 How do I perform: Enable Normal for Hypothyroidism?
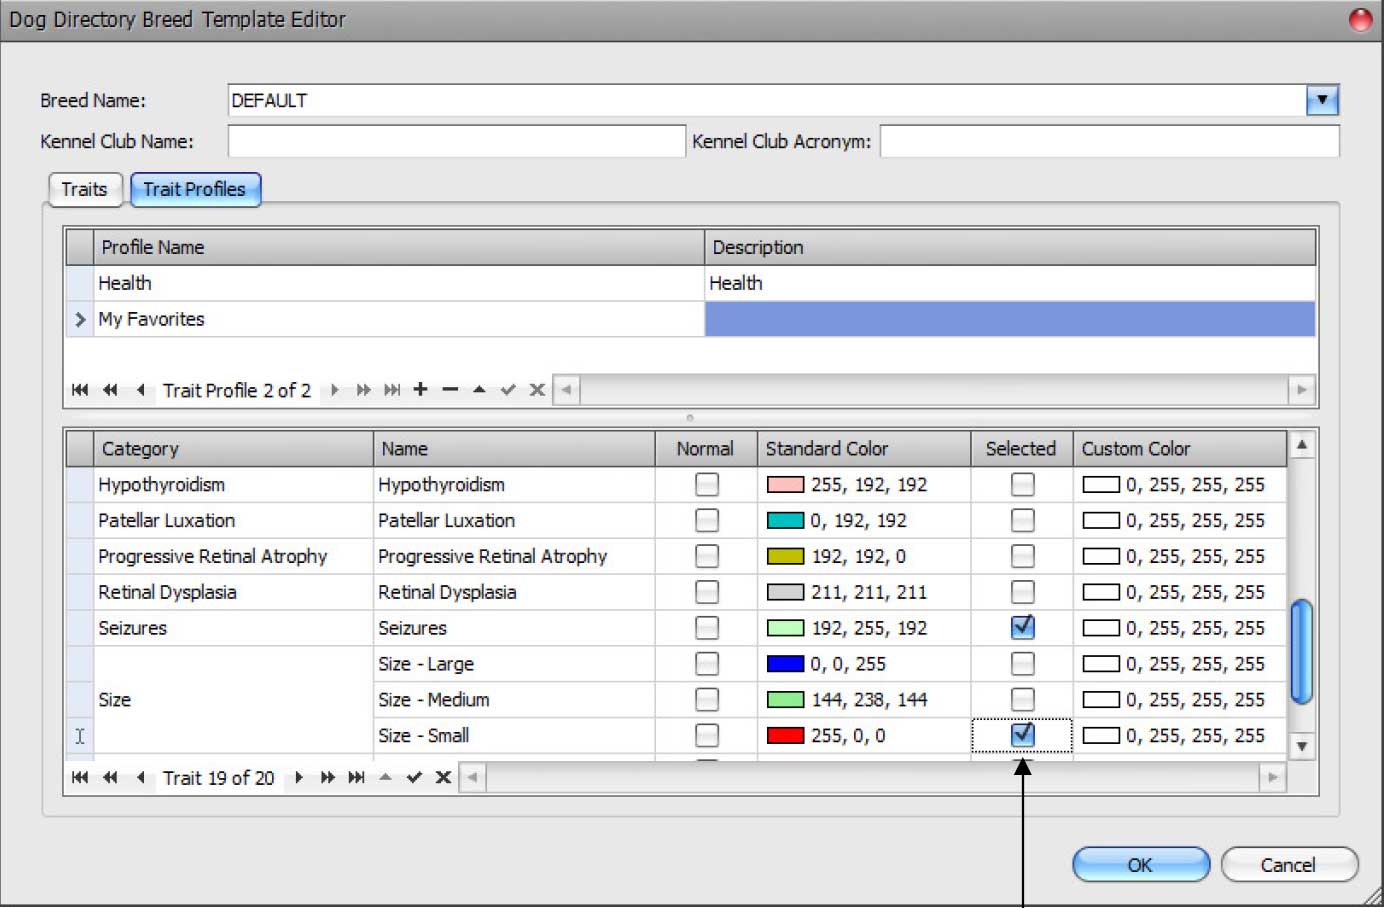[x=707, y=484]
